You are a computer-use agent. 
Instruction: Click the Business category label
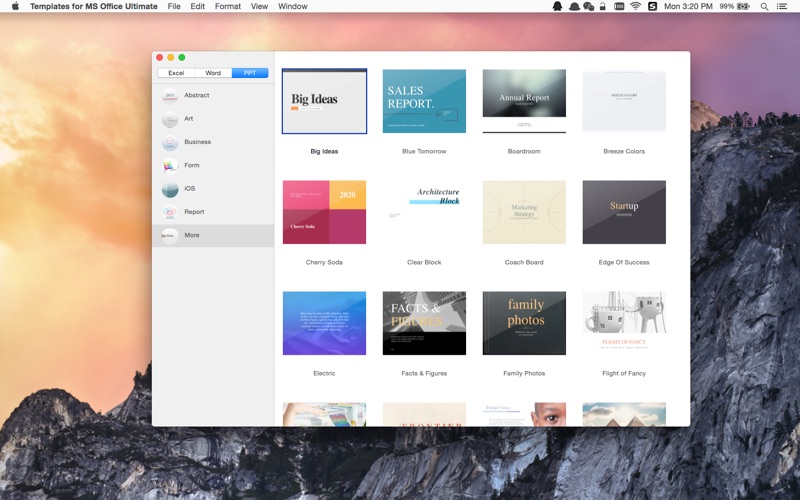[197, 142]
